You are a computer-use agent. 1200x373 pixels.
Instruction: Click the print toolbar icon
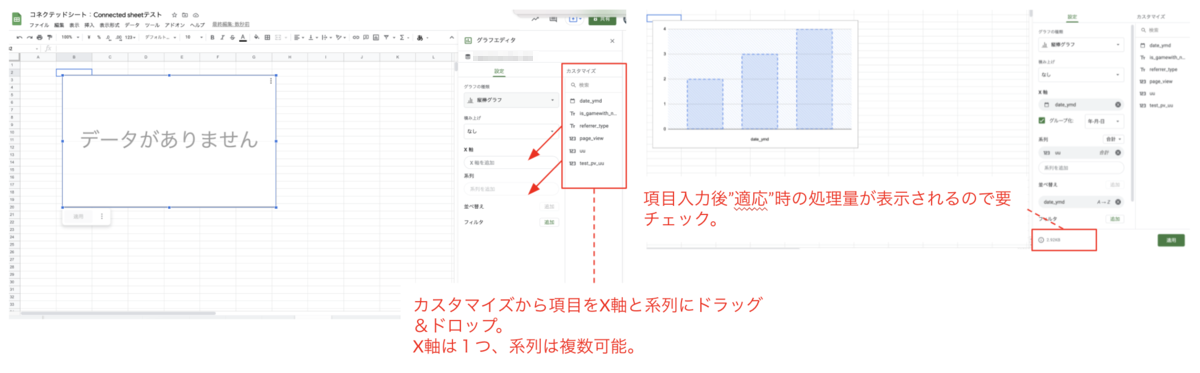point(40,37)
